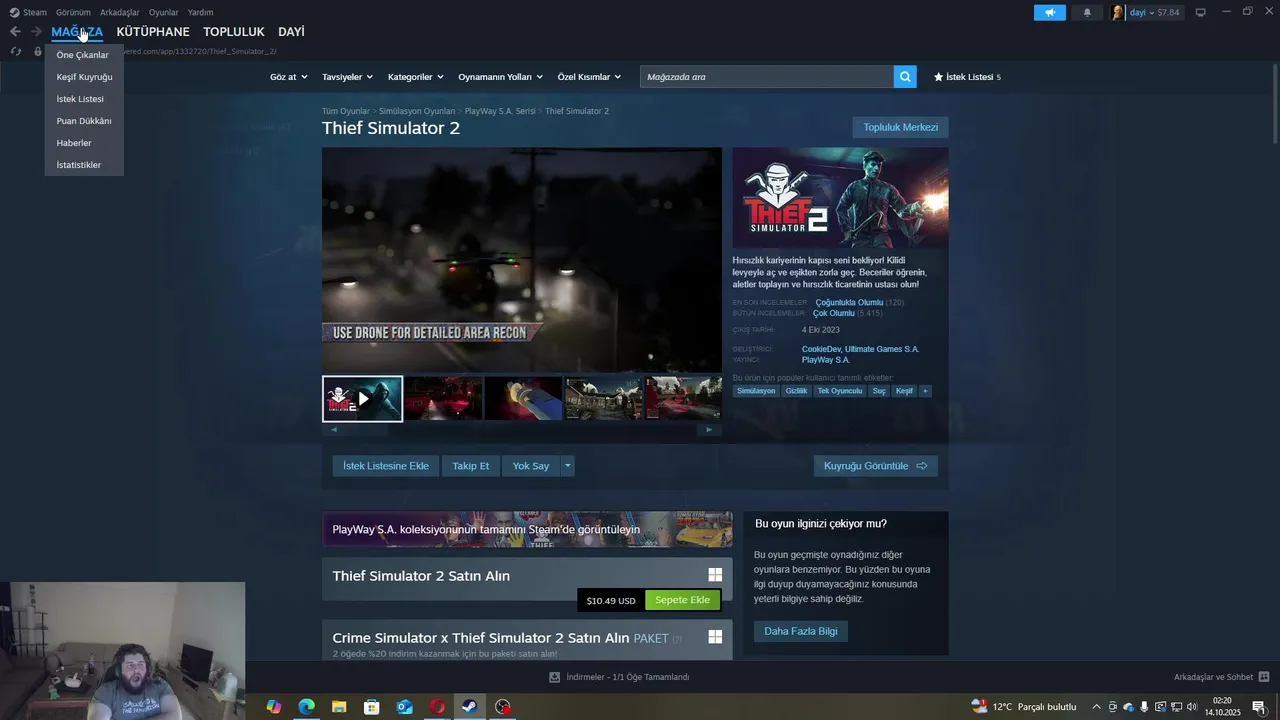Click the Yok Say button
Screen dimensions: 1280x720
(x=531, y=466)
